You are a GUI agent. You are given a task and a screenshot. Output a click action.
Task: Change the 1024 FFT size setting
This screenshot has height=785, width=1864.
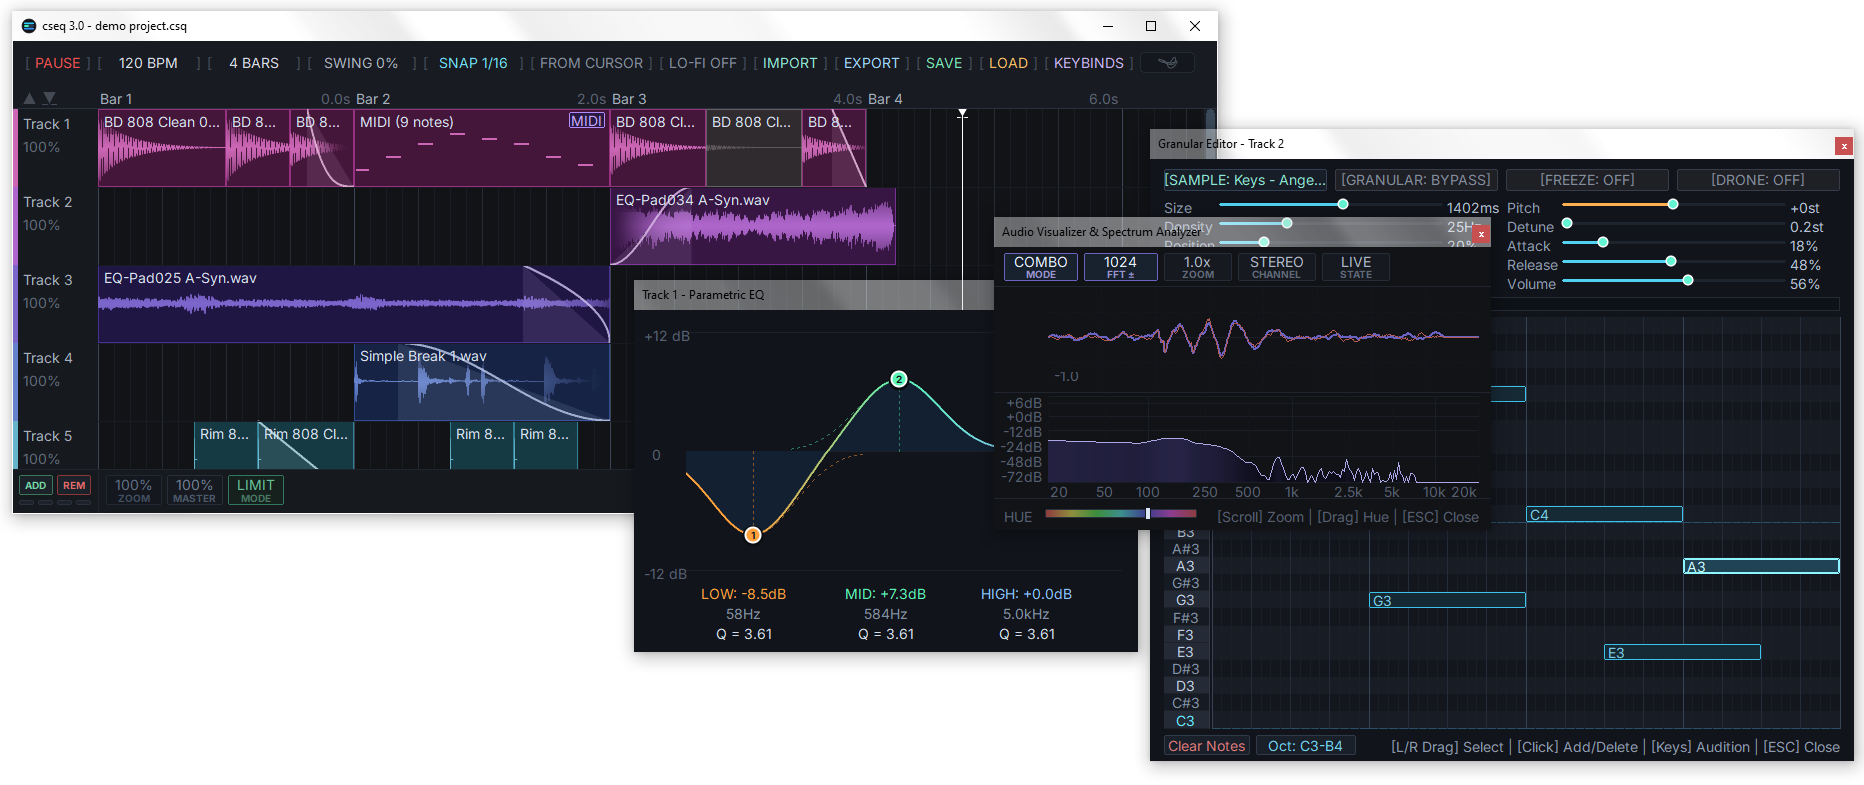point(1121,267)
